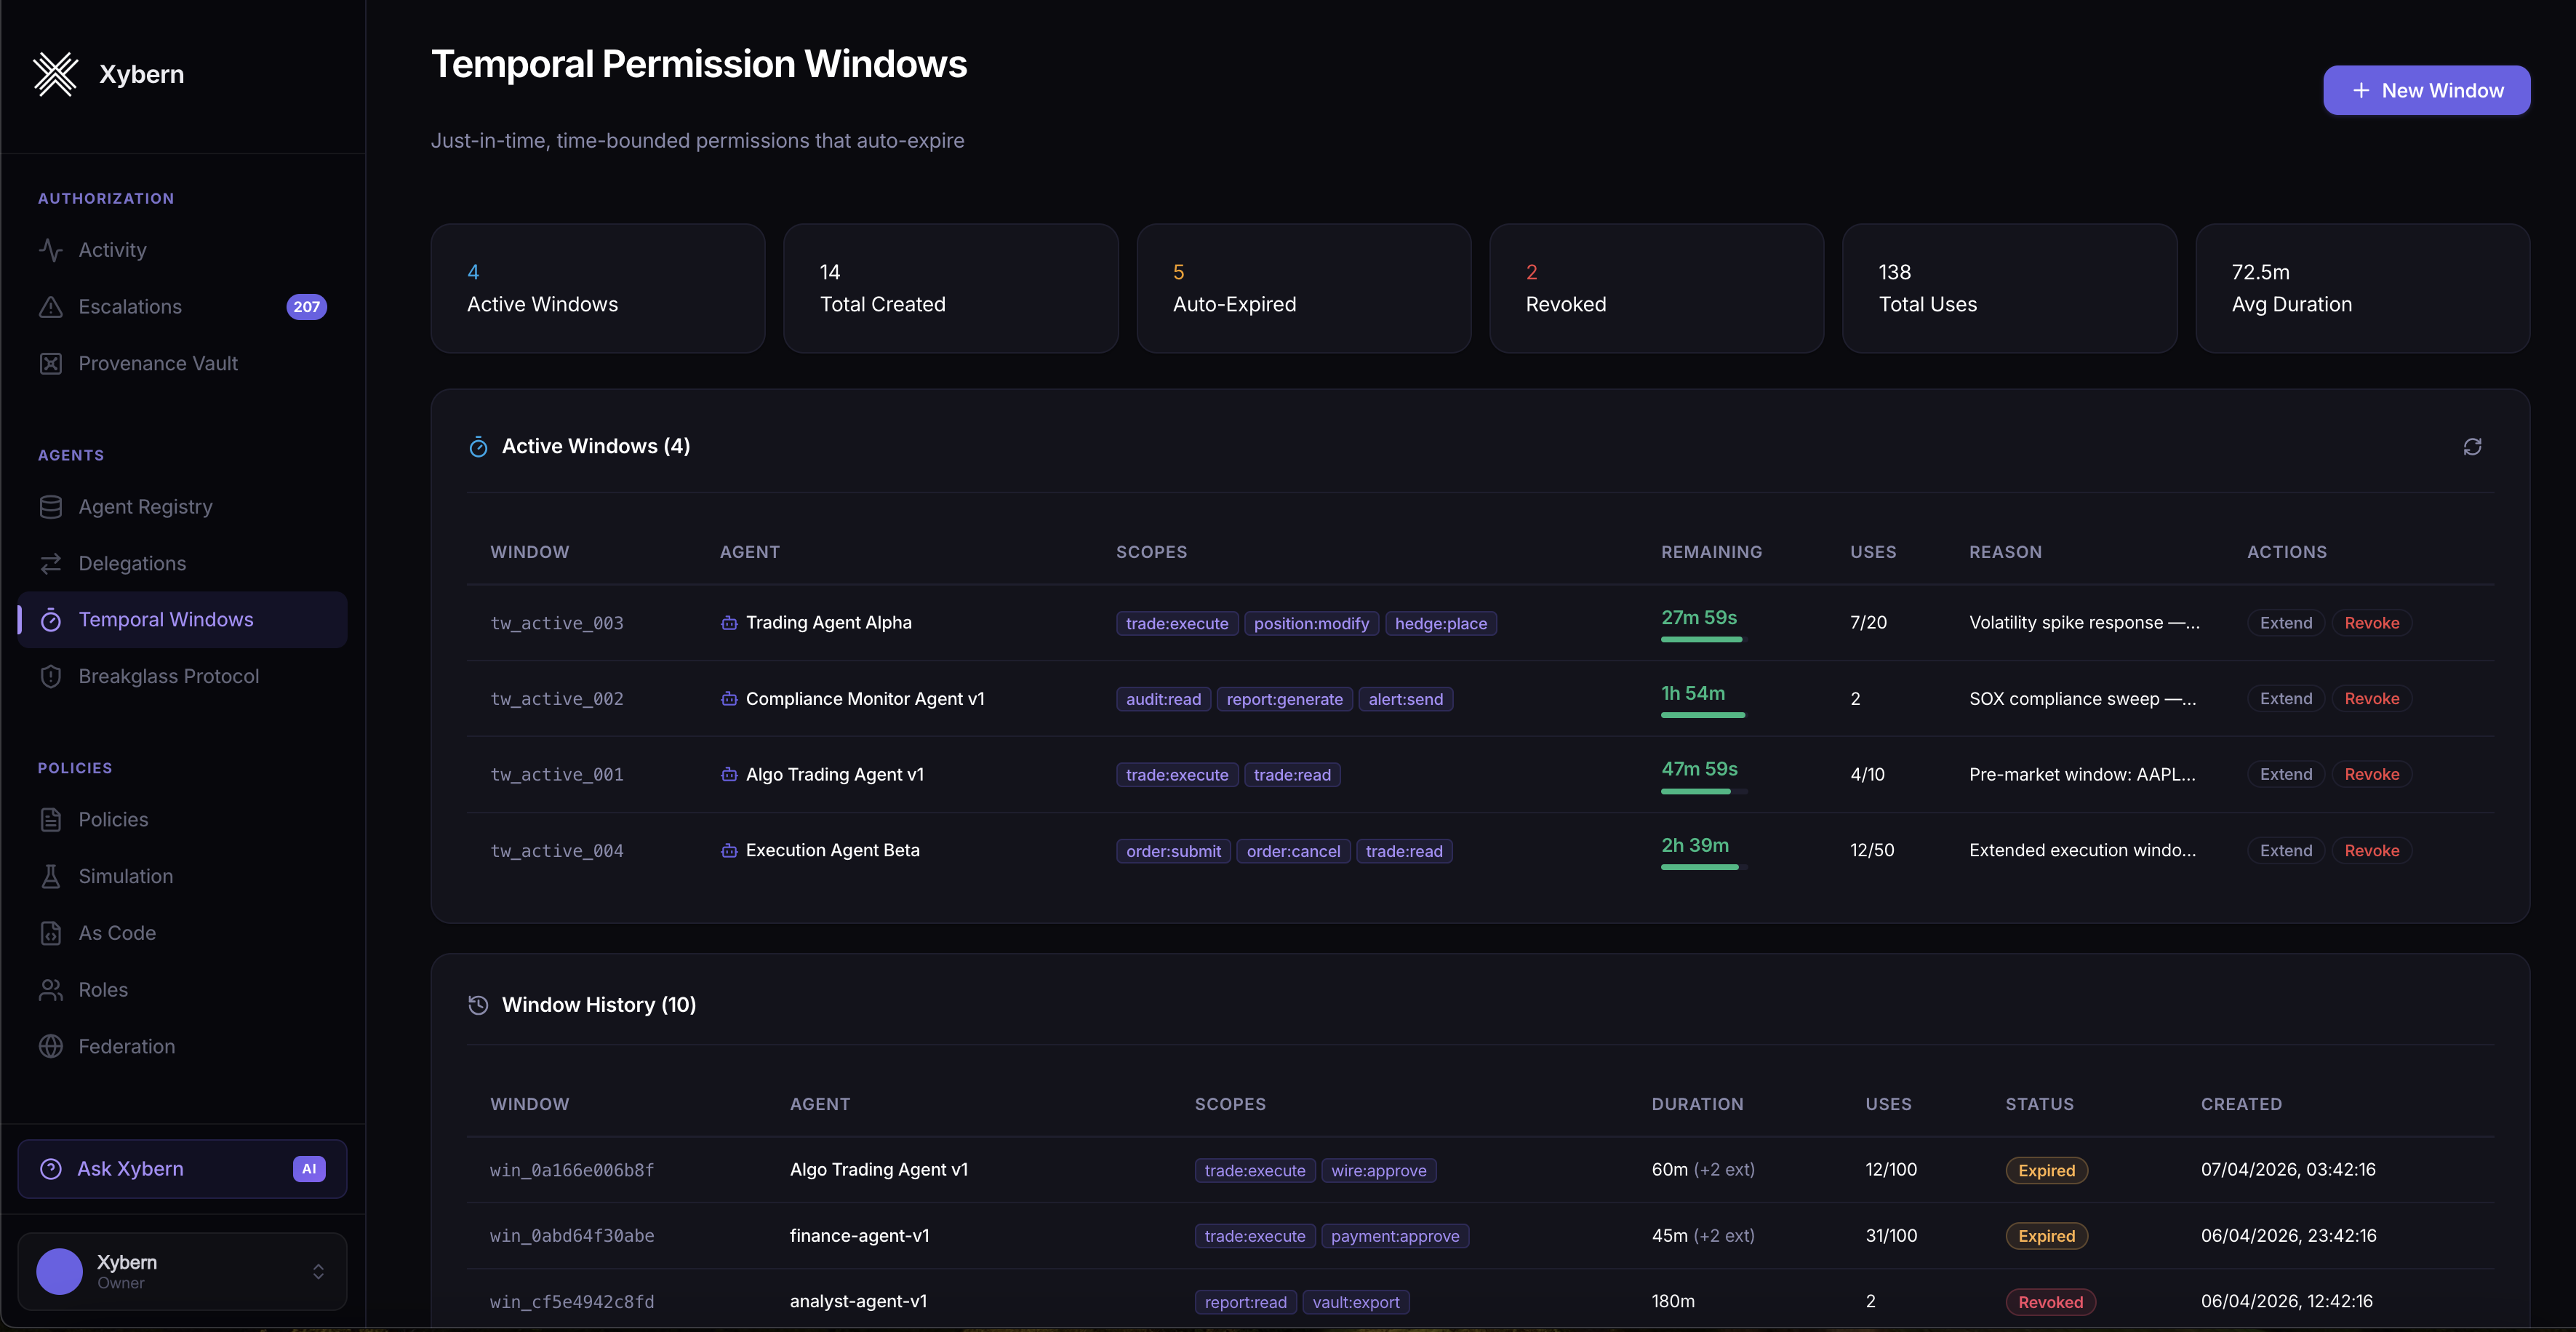
Task: Click the Xybern logo icon
Action: [x=55, y=74]
